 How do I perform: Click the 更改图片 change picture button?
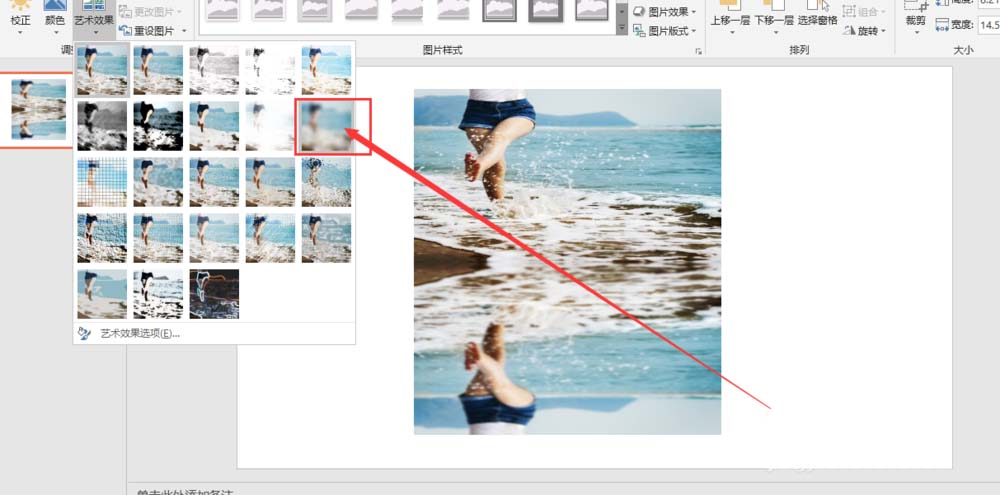(151, 11)
